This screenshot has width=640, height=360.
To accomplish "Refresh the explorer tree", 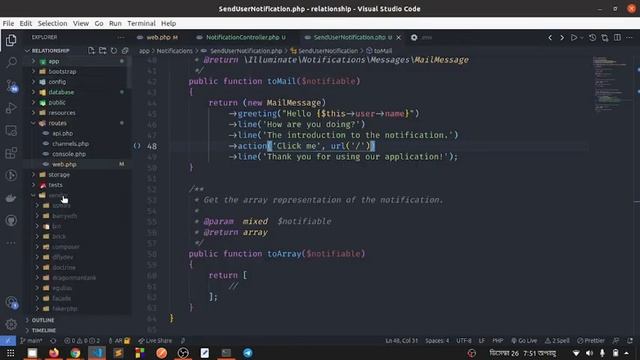I will pyautogui.click(x=114, y=51).
